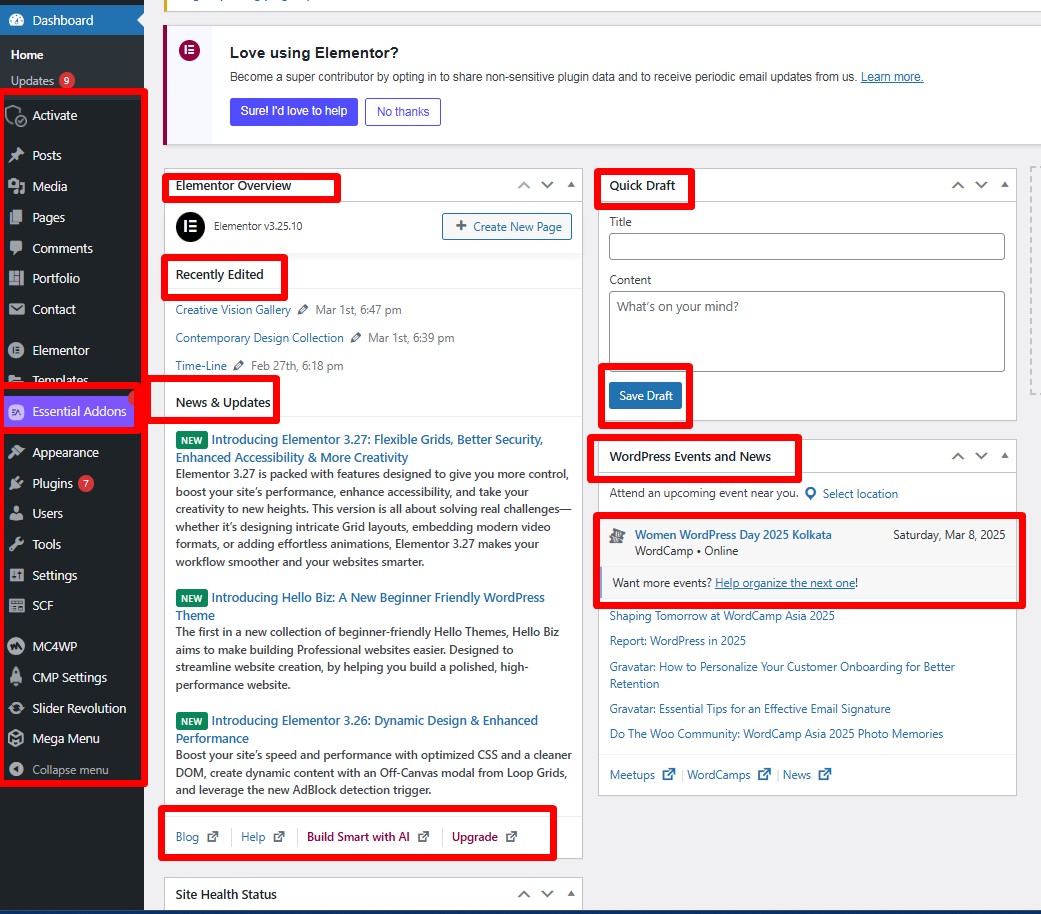The height and width of the screenshot is (914, 1041).
Task: Click the MC4WP sidebar icon
Action: (16, 647)
